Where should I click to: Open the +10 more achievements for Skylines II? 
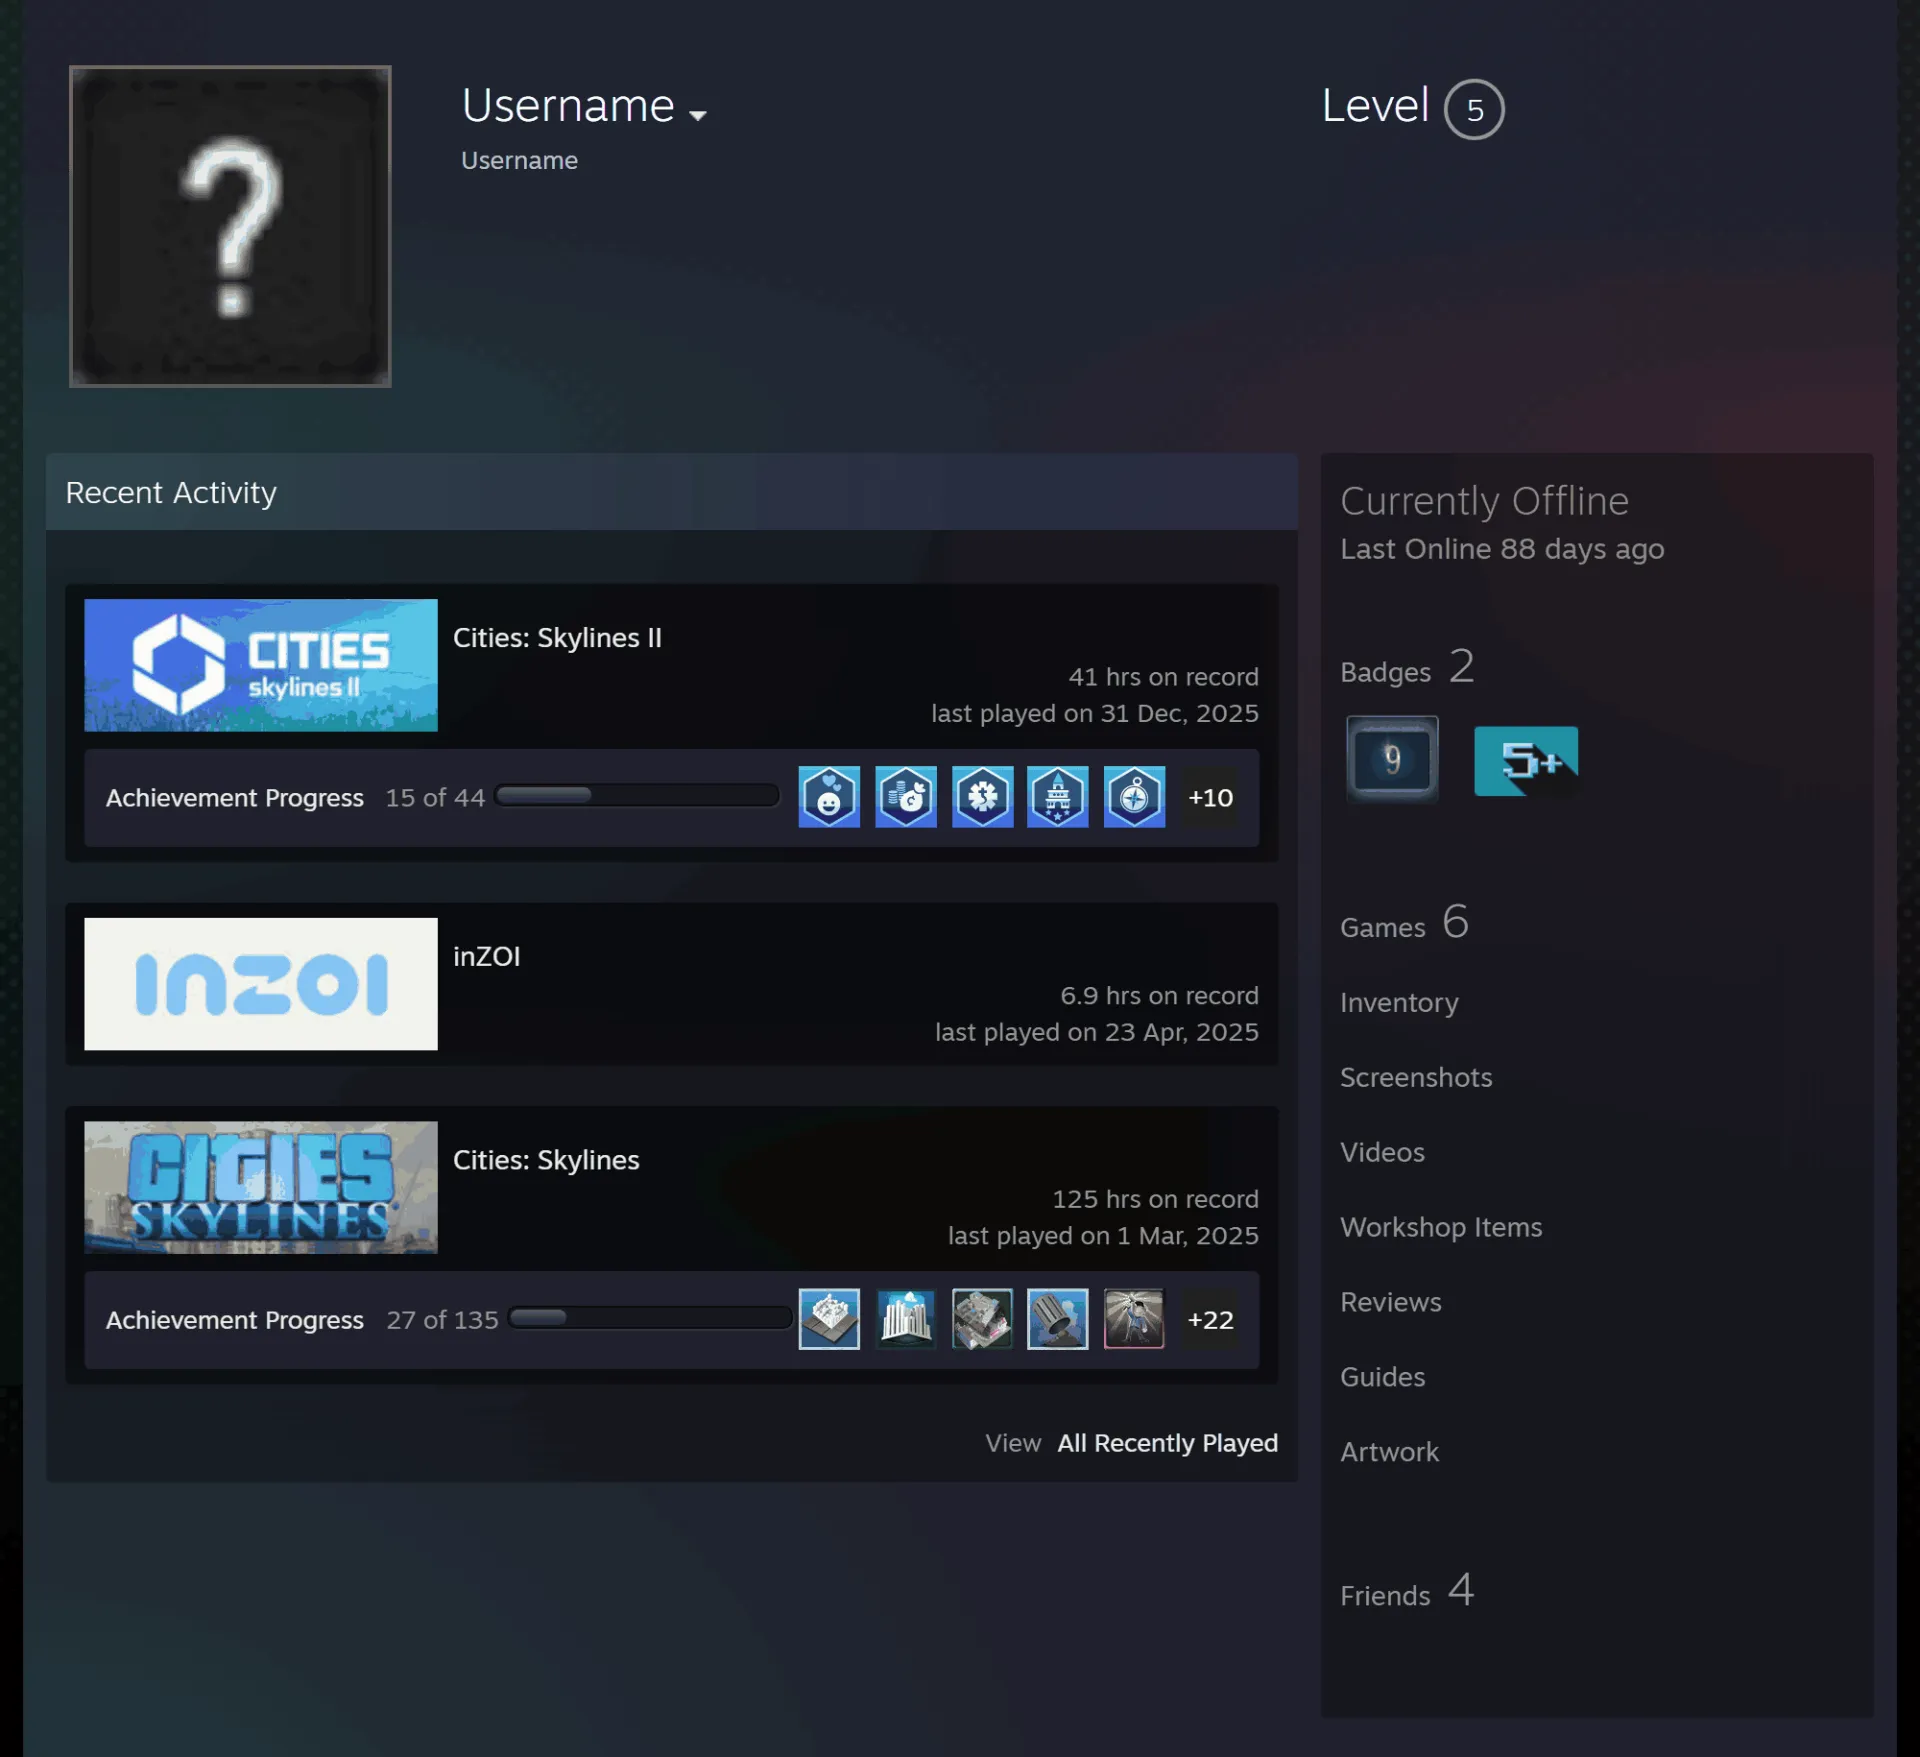(1210, 797)
